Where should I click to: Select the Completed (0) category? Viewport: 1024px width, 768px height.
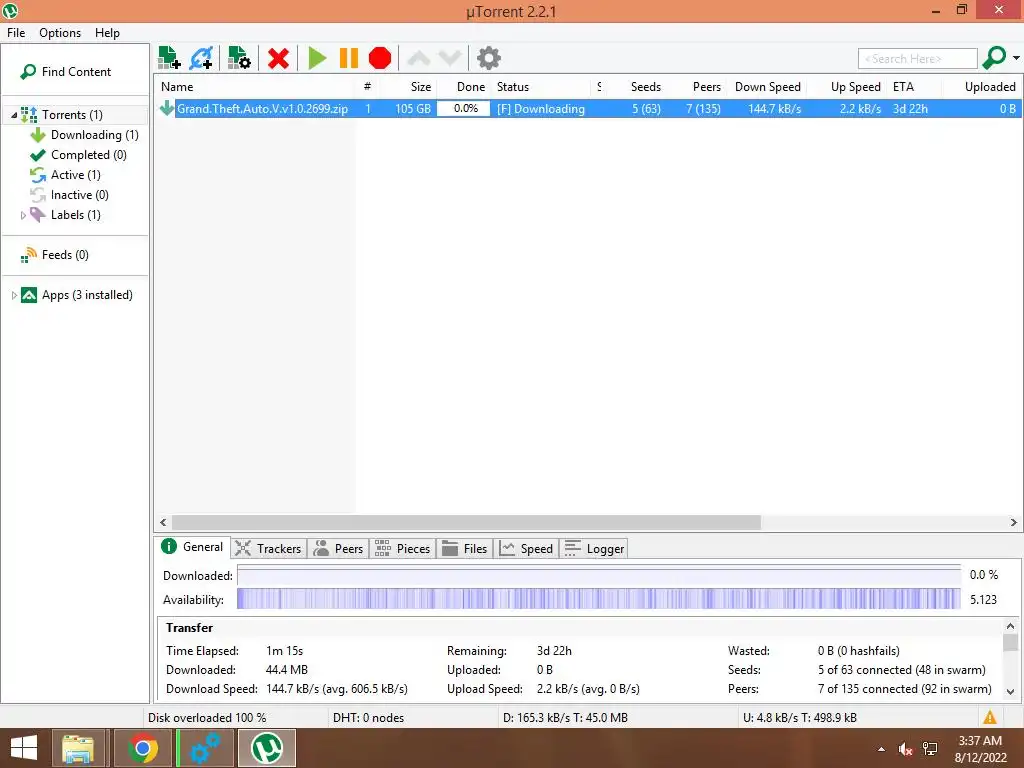click(89, 155)
